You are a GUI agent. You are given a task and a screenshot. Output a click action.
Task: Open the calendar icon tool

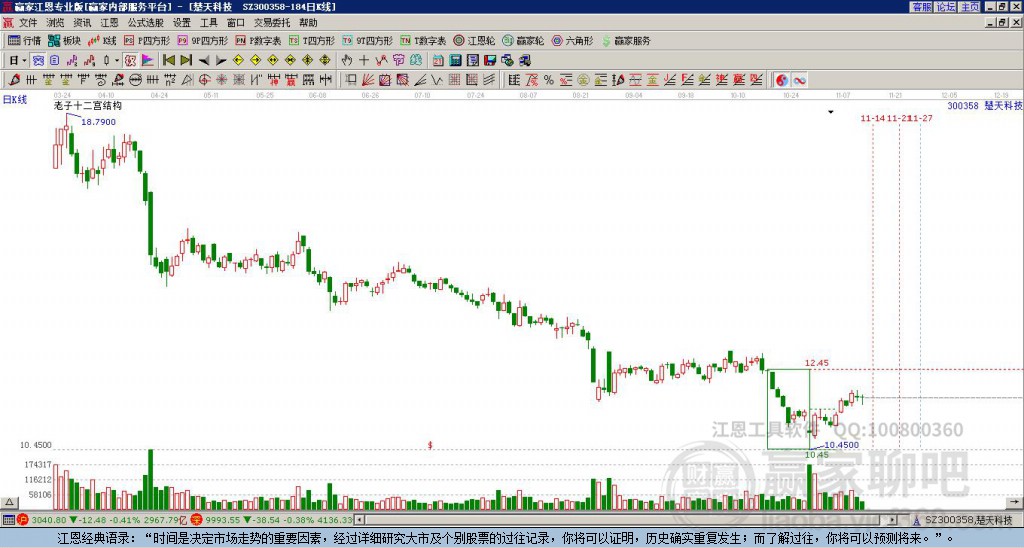click(x=438, y=61)
